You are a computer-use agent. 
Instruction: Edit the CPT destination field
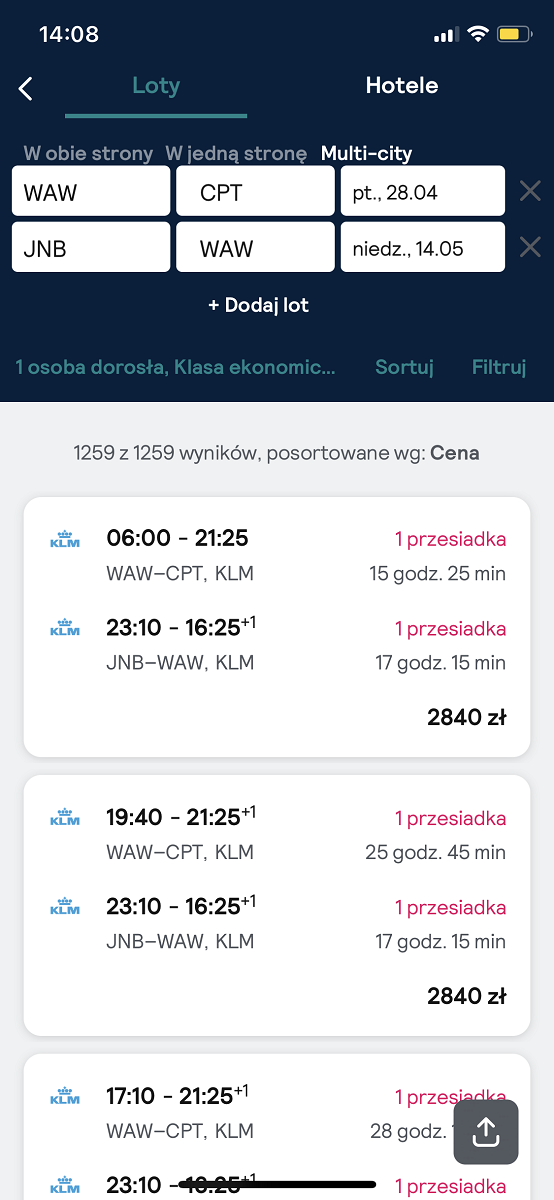pyautogui.click(x=255, y=191)
